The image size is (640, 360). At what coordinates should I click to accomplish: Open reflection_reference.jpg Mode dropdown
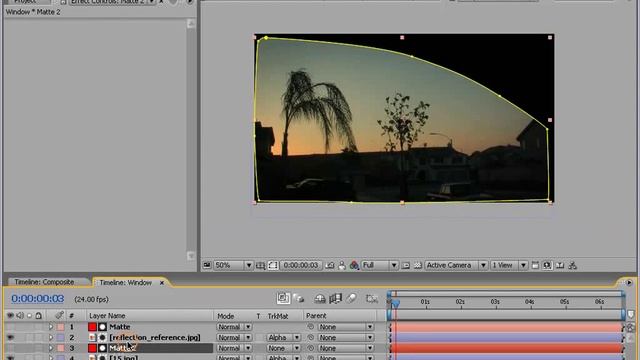234,338
